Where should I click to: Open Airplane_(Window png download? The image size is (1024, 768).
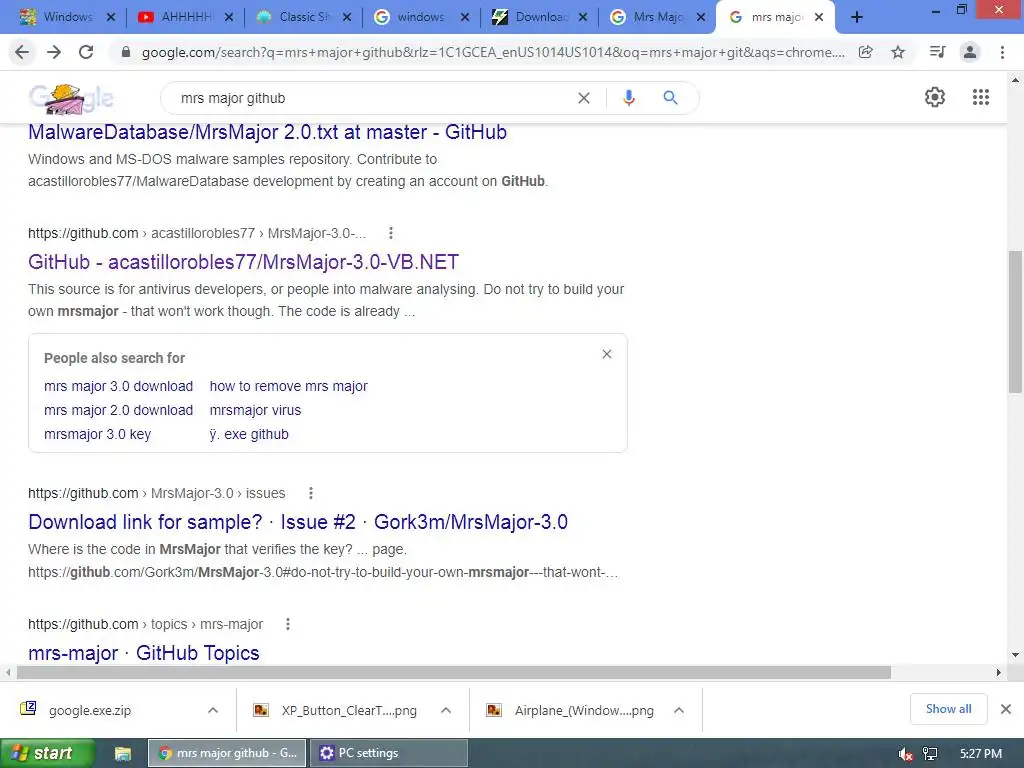[x=584, y=711]
